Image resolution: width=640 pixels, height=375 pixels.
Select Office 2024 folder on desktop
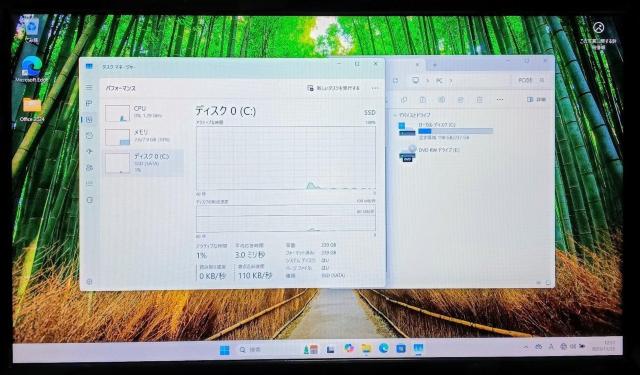[32, 109]
